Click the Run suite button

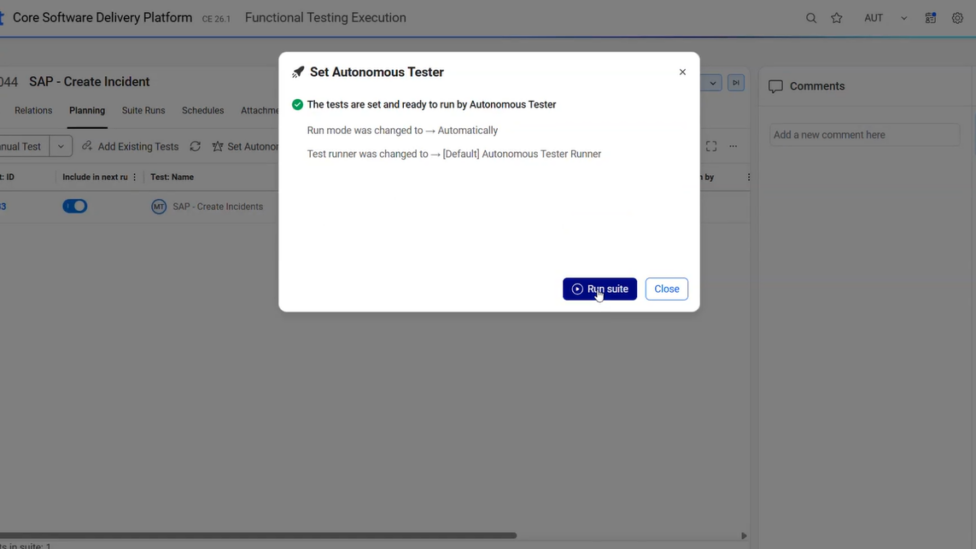[599, 289]
